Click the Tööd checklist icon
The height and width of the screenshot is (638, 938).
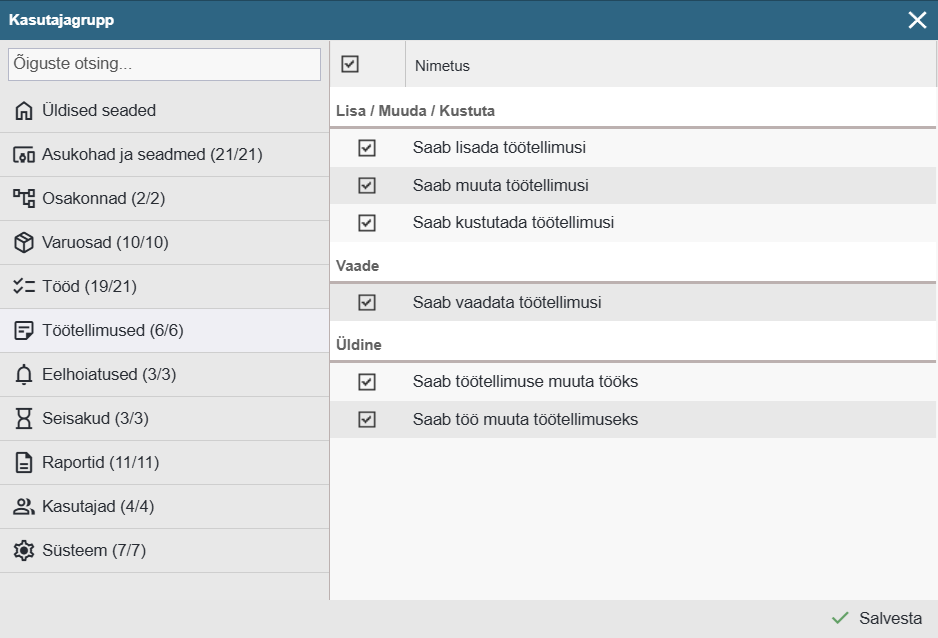point(24,287)
